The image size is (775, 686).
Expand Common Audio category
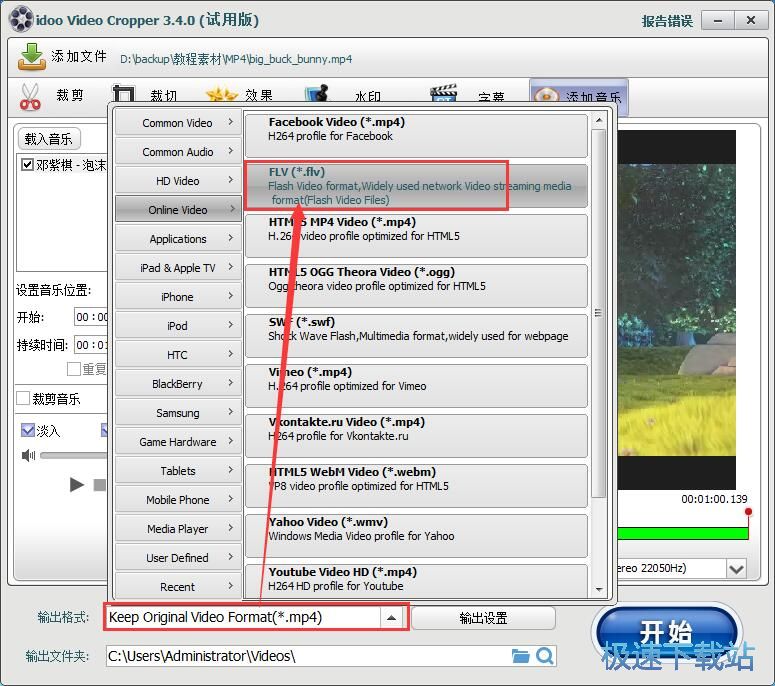[x=178, y=152]
